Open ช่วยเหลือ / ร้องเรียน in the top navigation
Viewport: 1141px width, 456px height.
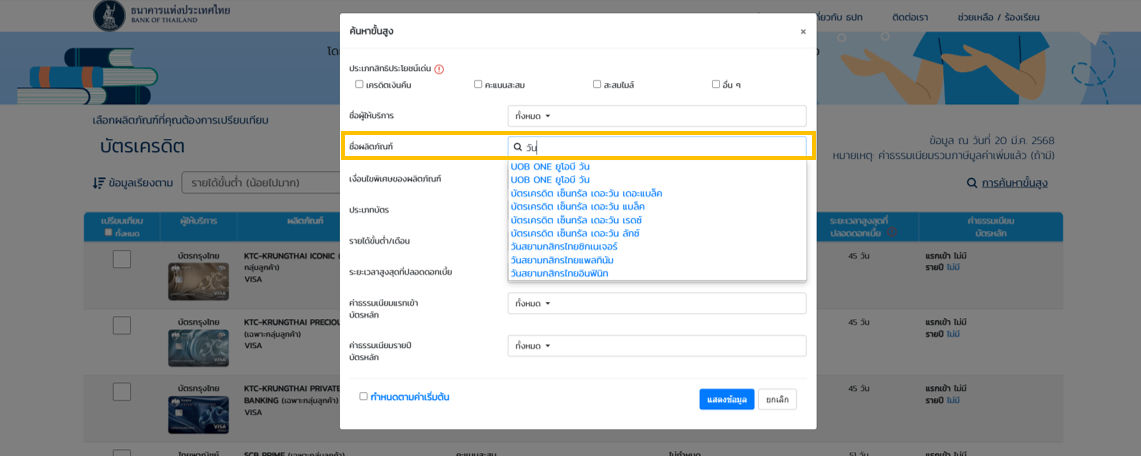click(x=999, y=17)
